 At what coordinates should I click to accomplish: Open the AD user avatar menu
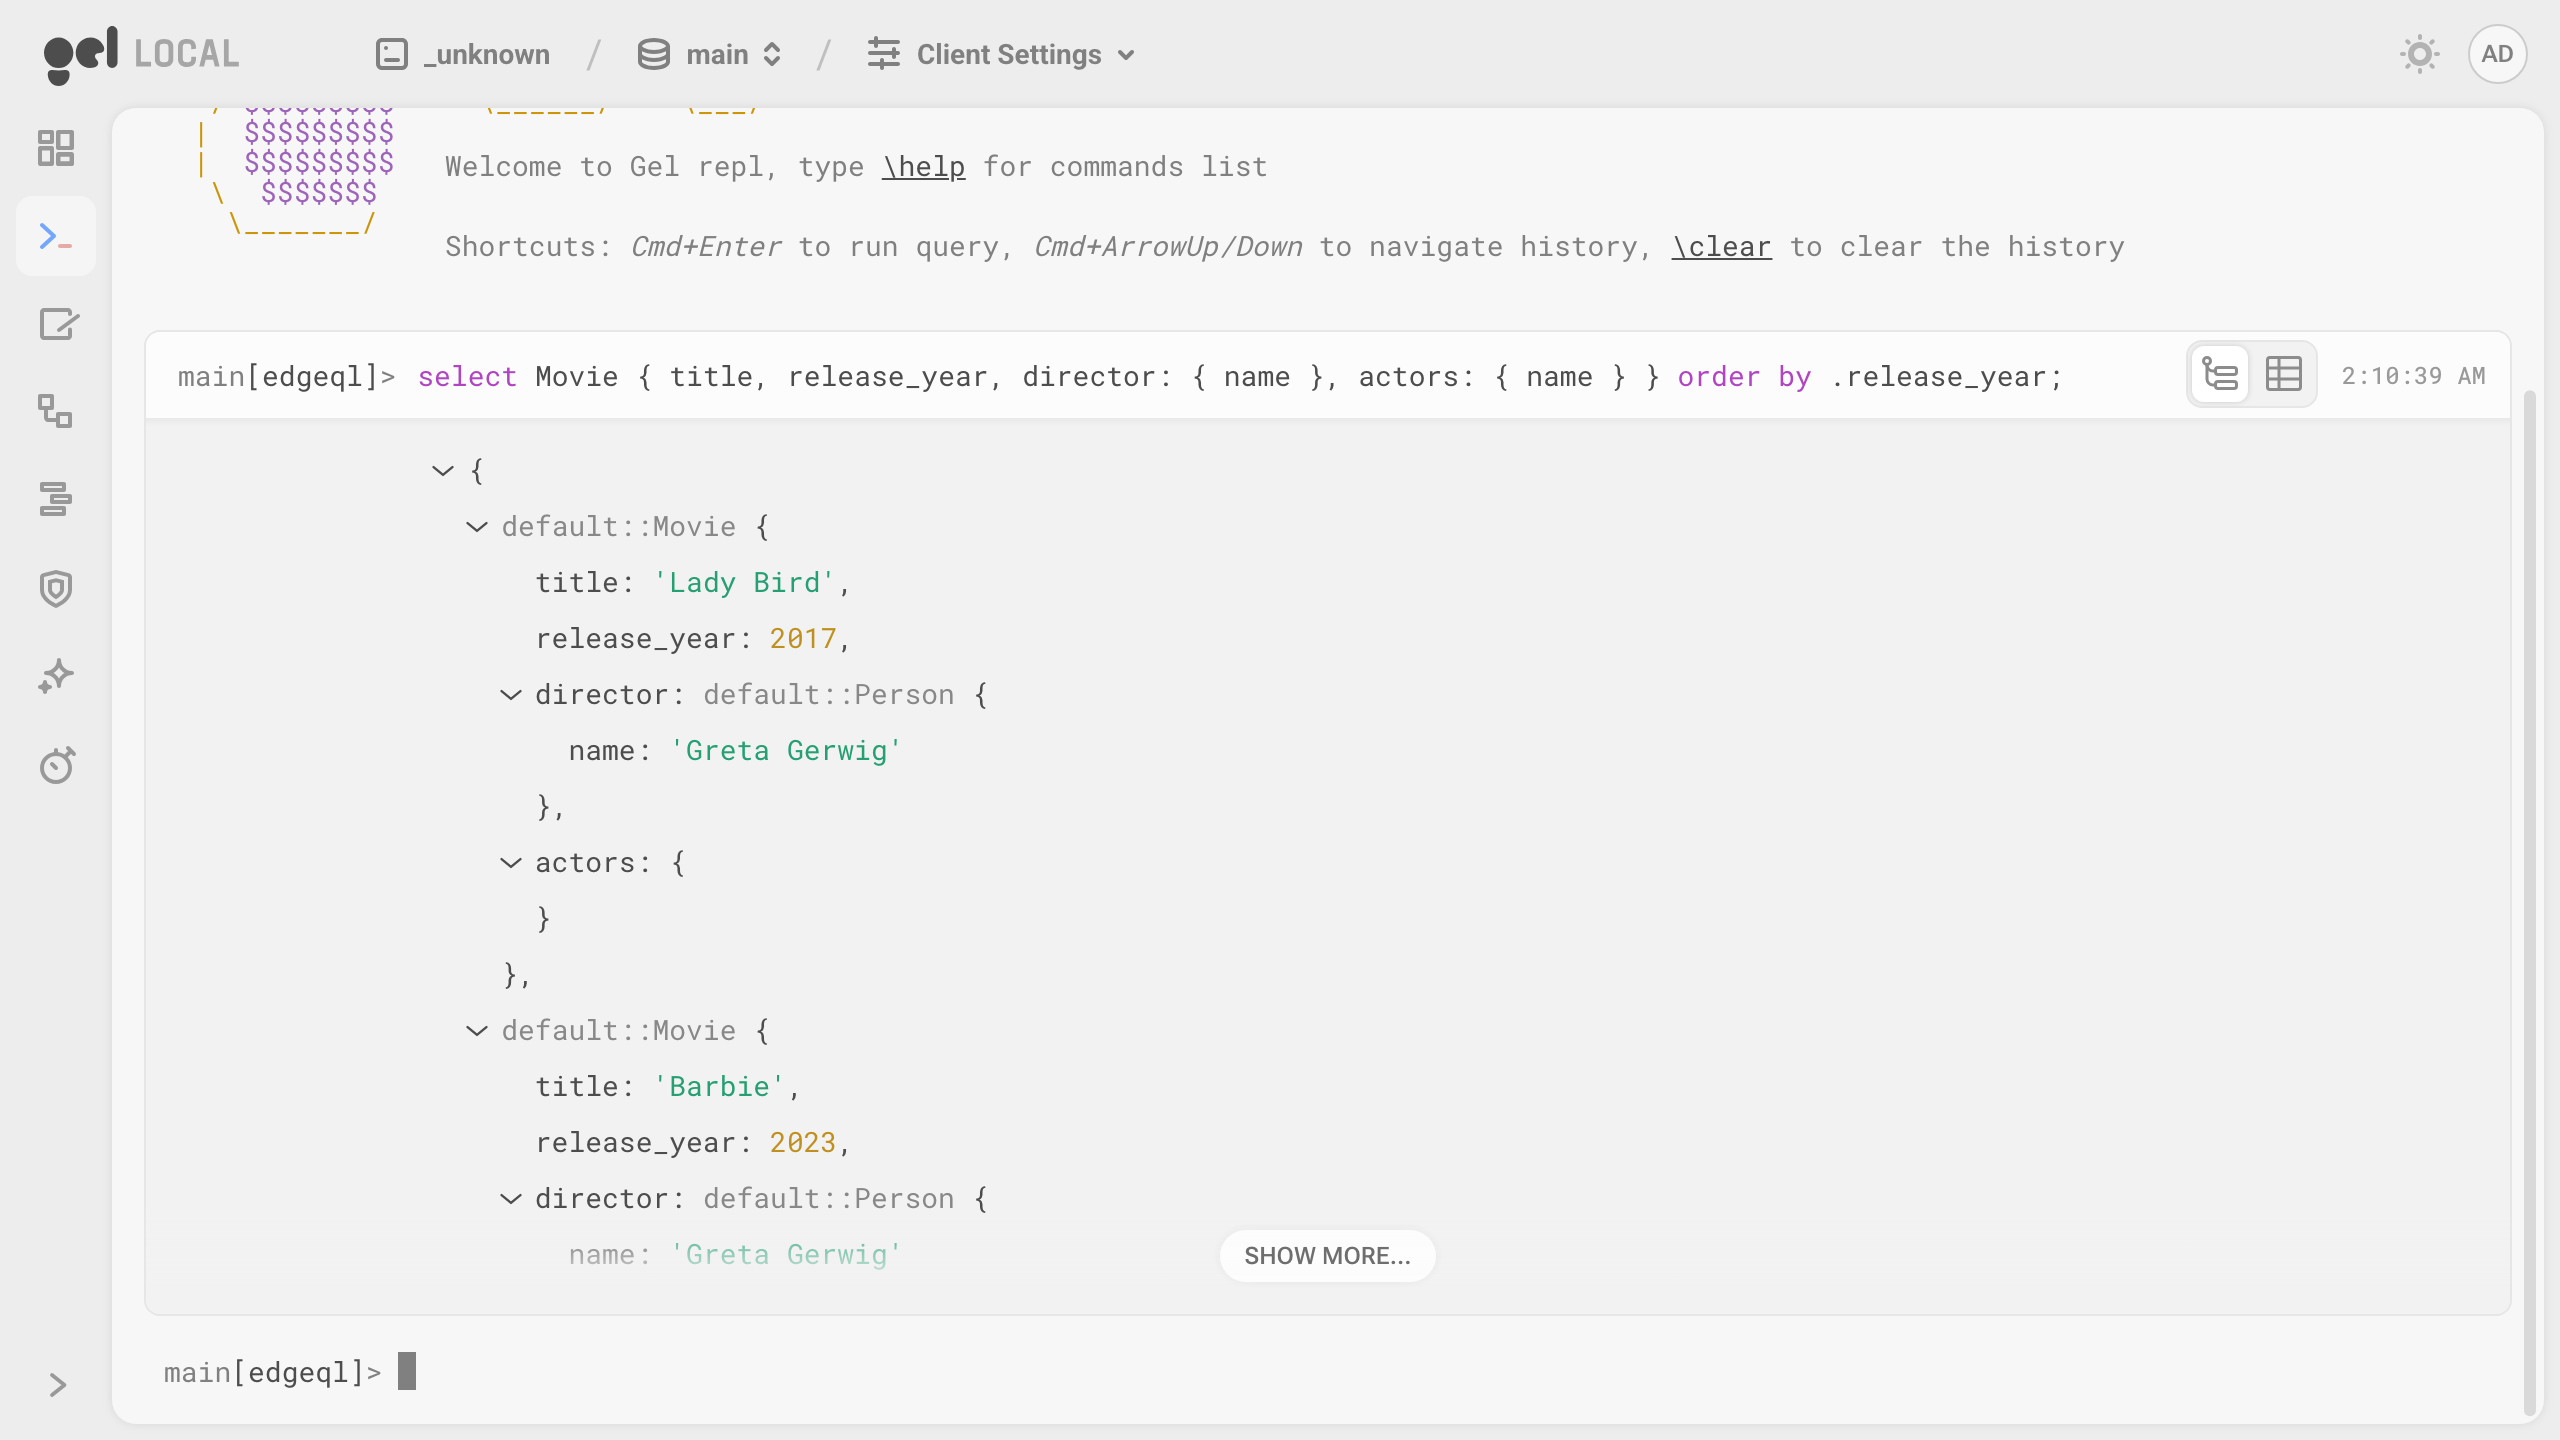tap(2497, 54)
